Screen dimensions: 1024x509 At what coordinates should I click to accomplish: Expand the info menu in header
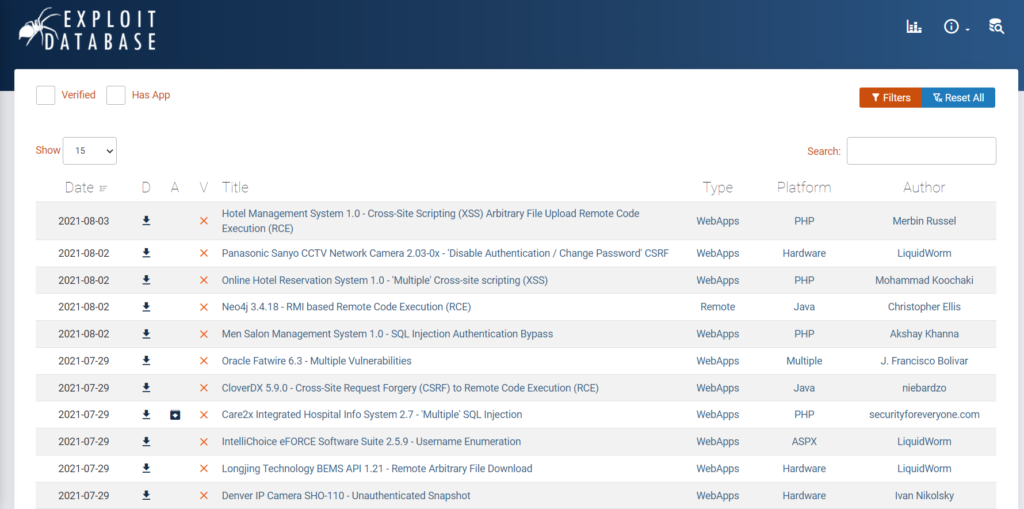point(956,27)
